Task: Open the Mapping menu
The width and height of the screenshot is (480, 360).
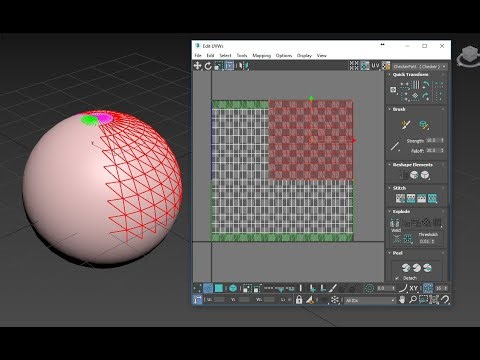Action: [x=261, y=55]
